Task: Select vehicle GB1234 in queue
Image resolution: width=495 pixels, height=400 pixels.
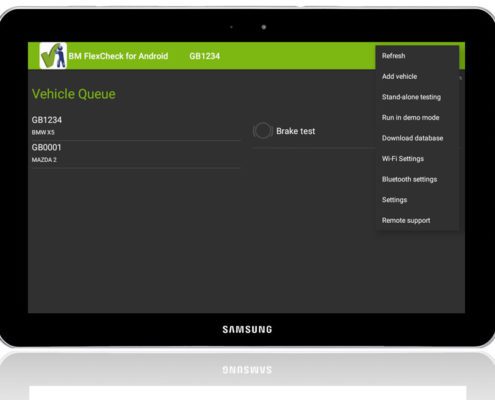Action: pyautogui.click(x=136, y=126)
